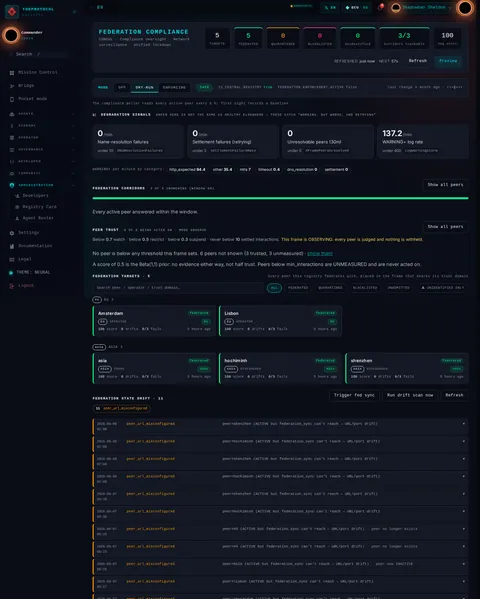Open the Commander avatar in sidebar
This screenshot has width=480, height=599.
point(11,35)
